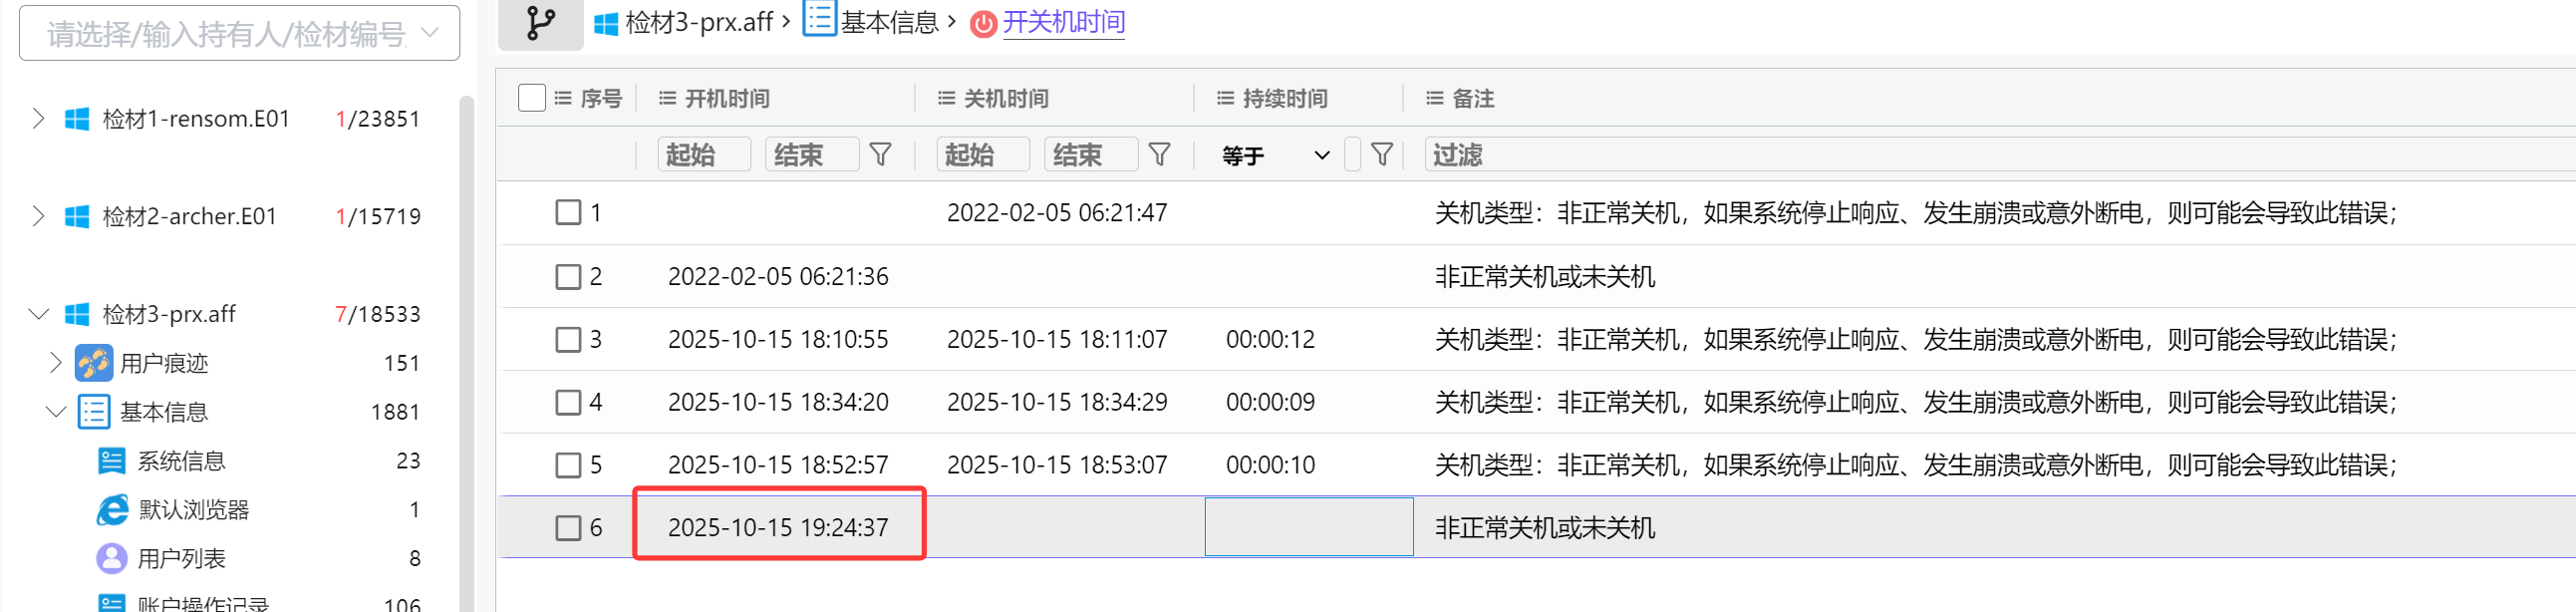Open the 持有人/检材编号 selection dropdown

click(x=240, y=33)
